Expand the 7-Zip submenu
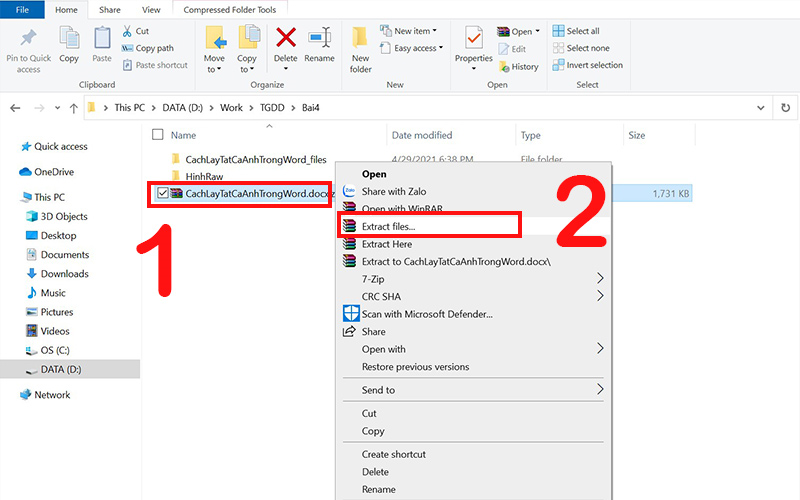The height and width of the screenshot is (500, 800). pos(600,278)
